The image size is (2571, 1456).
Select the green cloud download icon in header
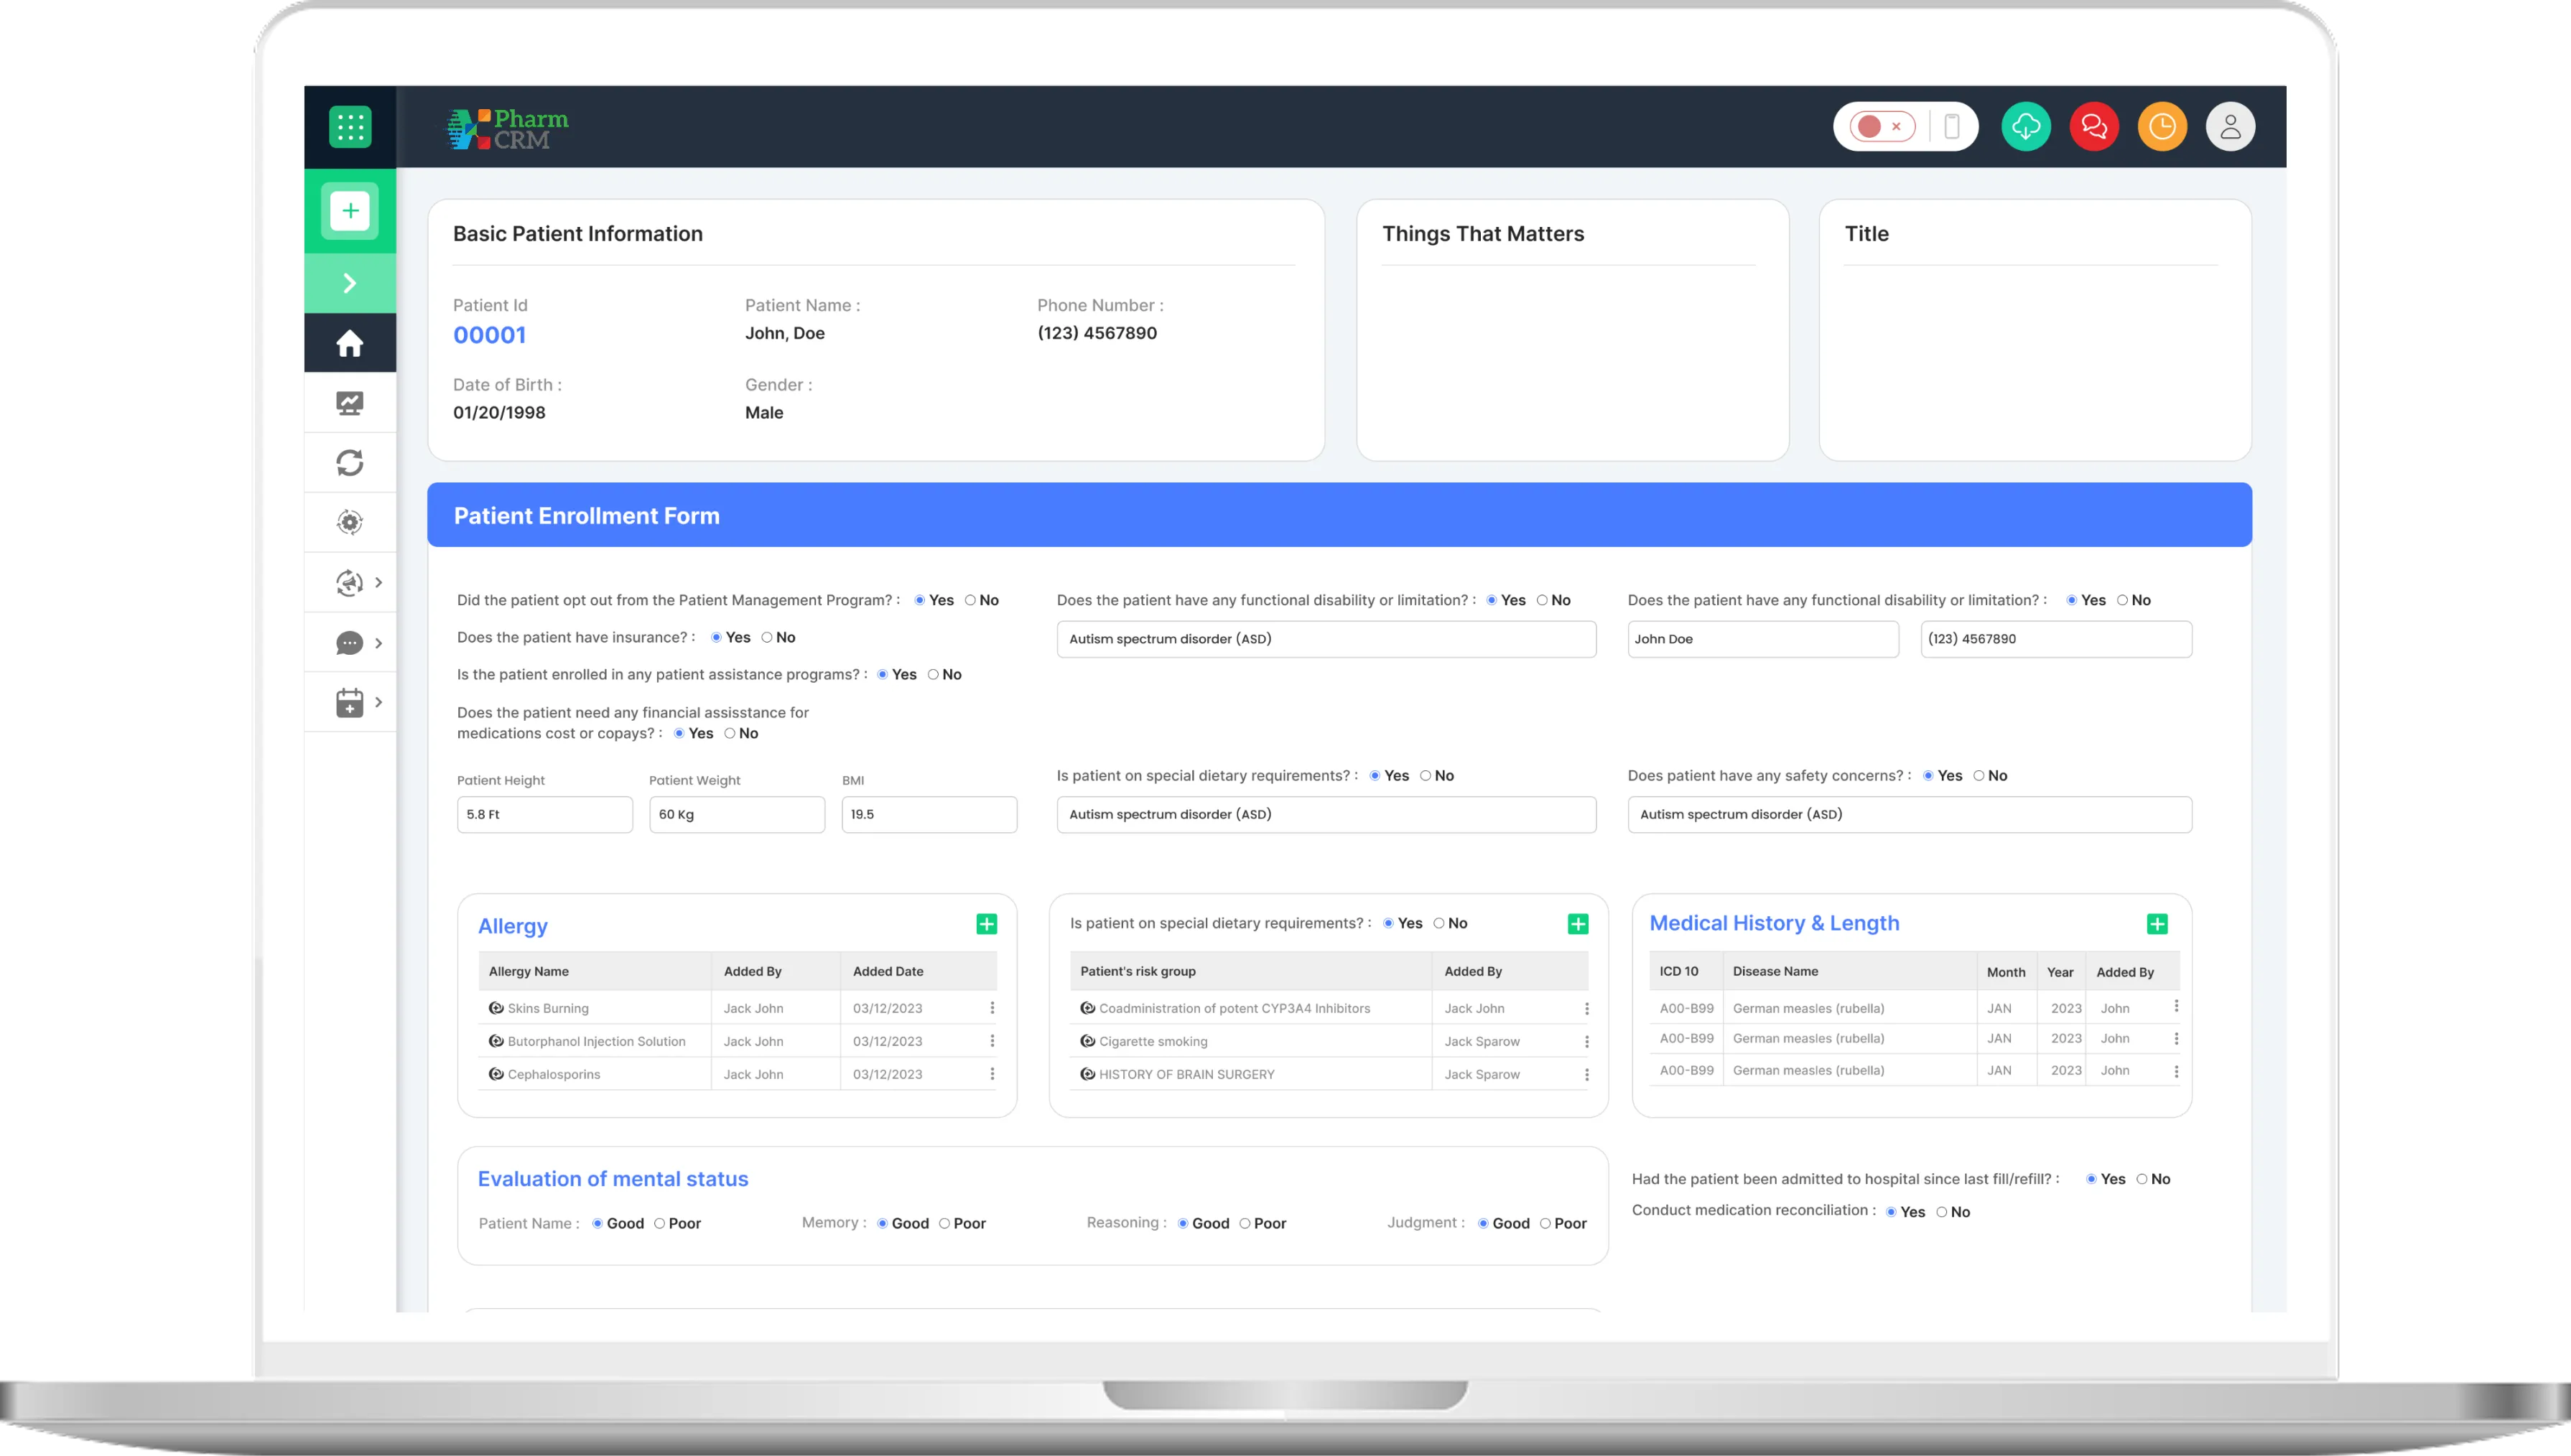click(2027, 126)
